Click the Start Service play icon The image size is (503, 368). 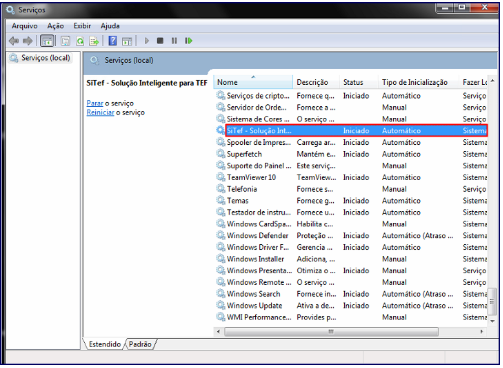147,41
